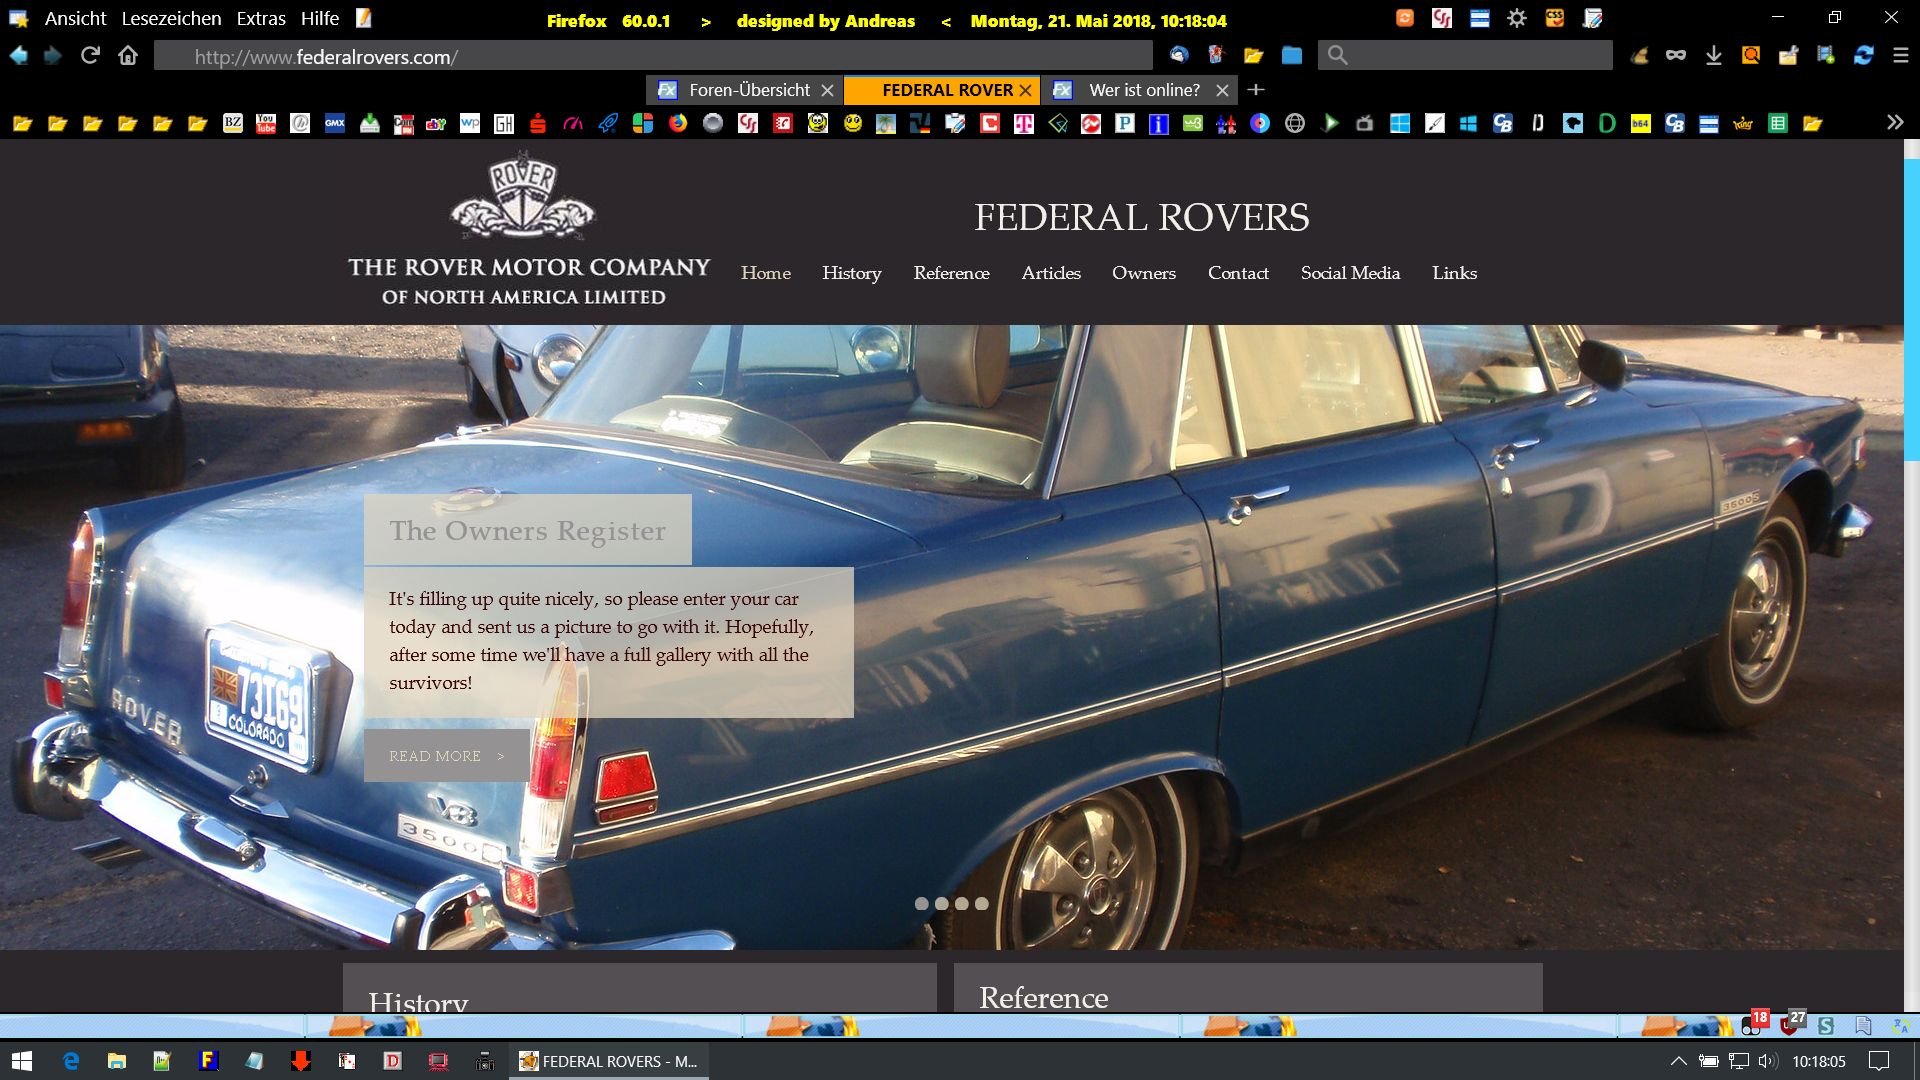Open the Owners navigation link
This screenshot has height=1080, width=1920.
click(1143, 273)
